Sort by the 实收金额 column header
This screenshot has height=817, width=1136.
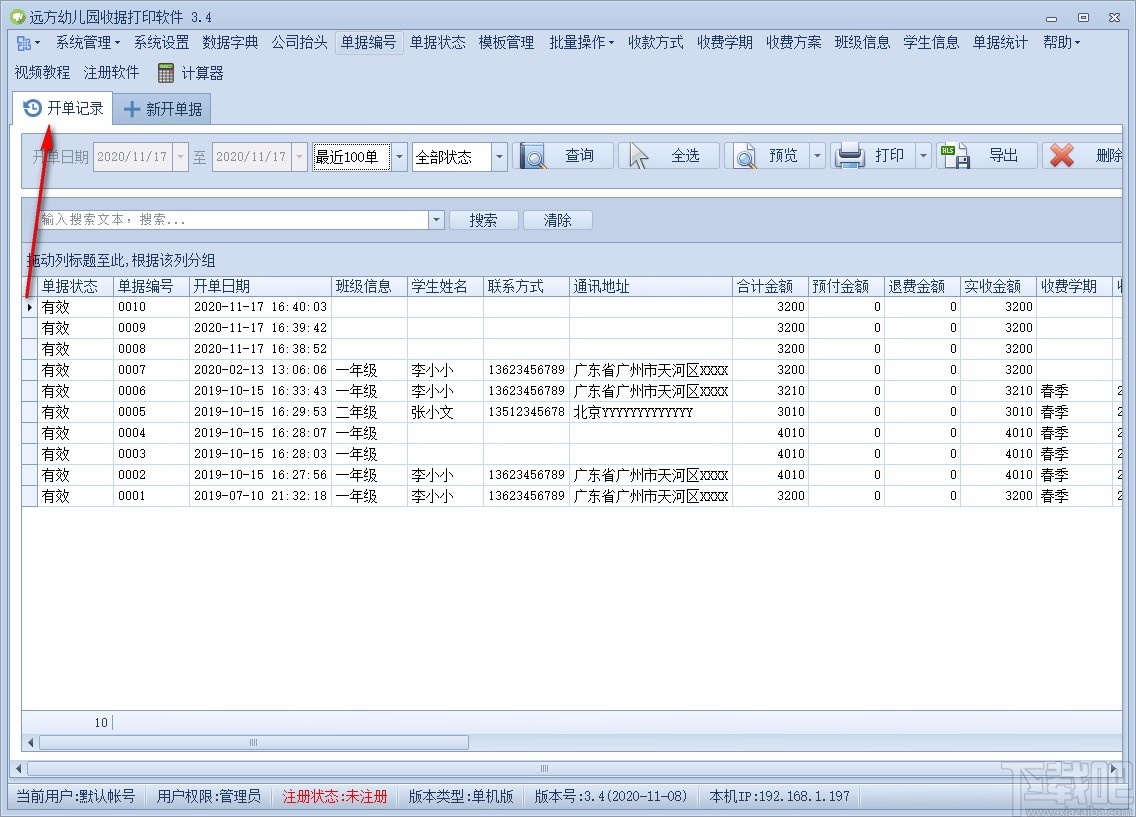(998, 286)
